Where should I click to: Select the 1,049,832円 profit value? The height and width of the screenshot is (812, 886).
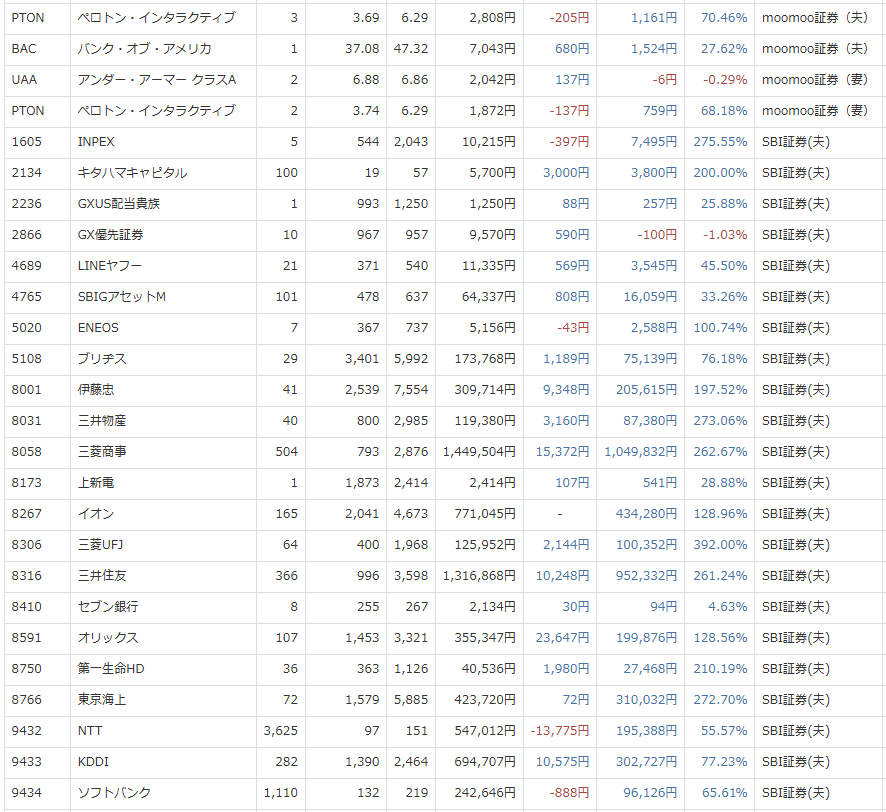[640, 452]
